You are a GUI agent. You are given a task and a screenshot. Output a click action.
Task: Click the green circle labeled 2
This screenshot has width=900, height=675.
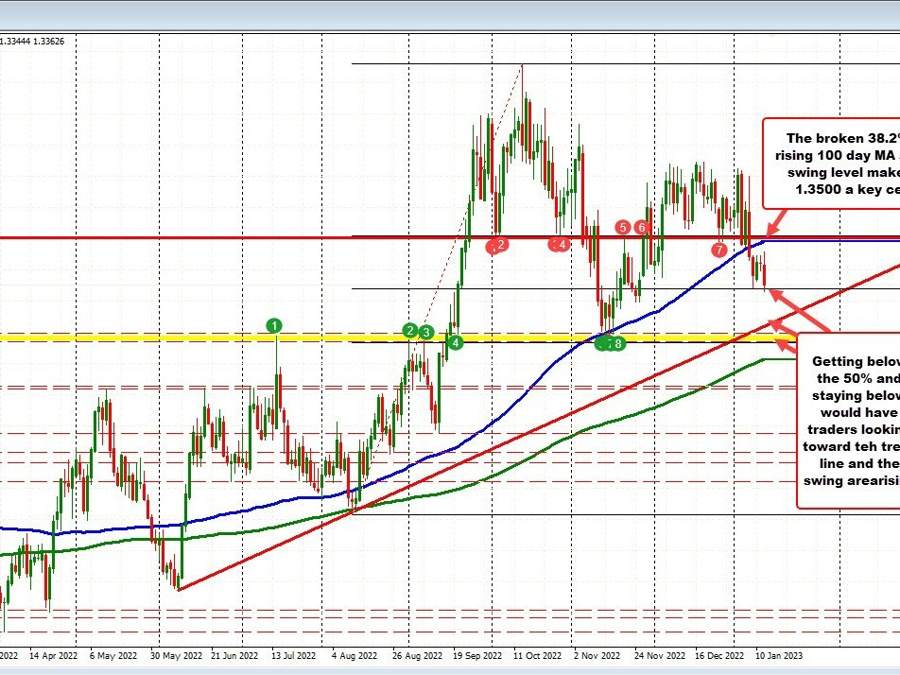click(x=410, y=330)
